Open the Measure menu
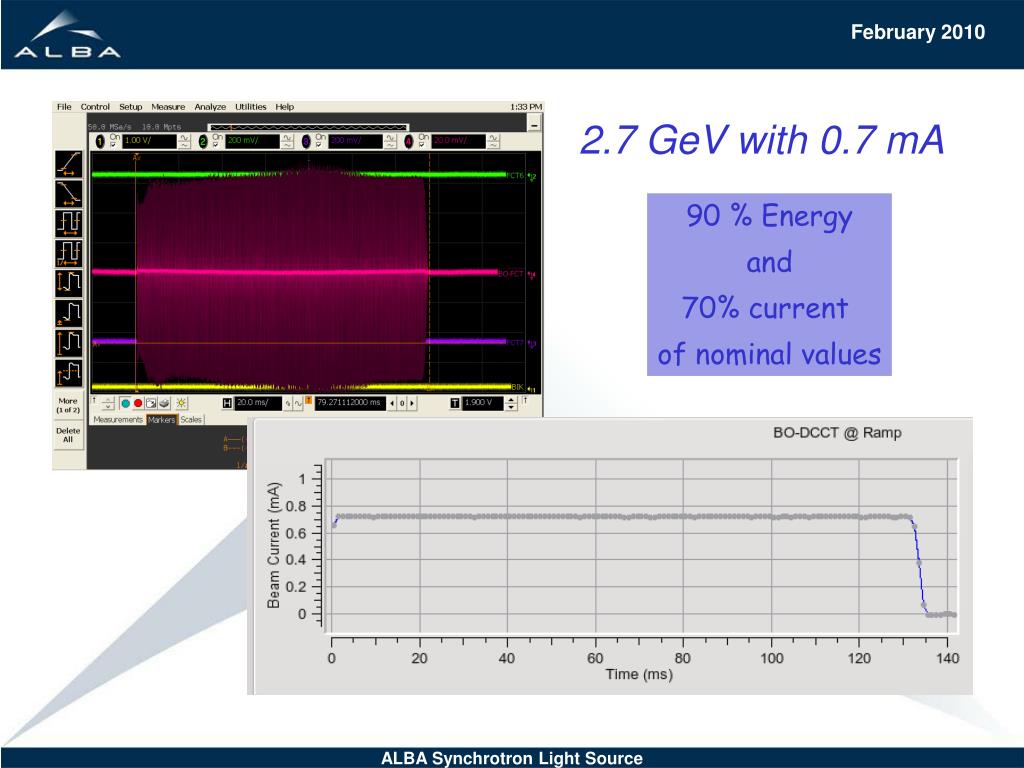1024x768 pixels. tap(168, 106)
